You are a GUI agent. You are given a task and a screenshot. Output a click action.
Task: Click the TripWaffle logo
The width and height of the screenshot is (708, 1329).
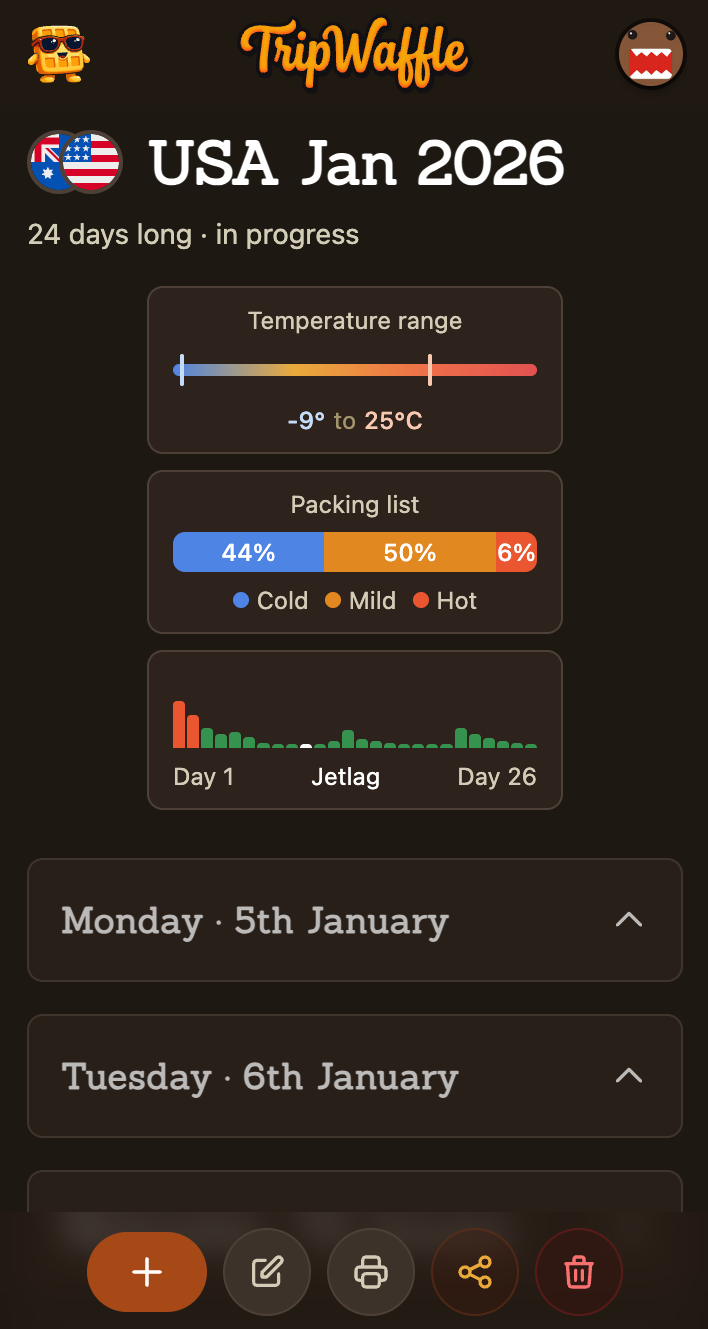coord(354,53)
